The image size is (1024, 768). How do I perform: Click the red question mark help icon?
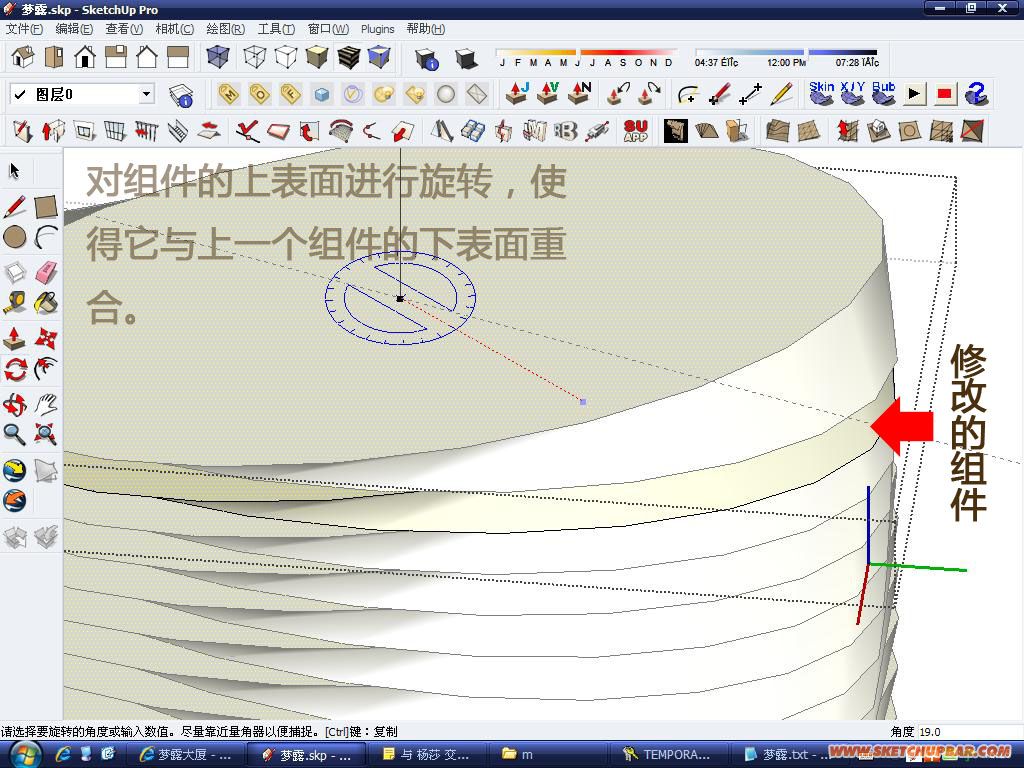(x=976, y=94)
